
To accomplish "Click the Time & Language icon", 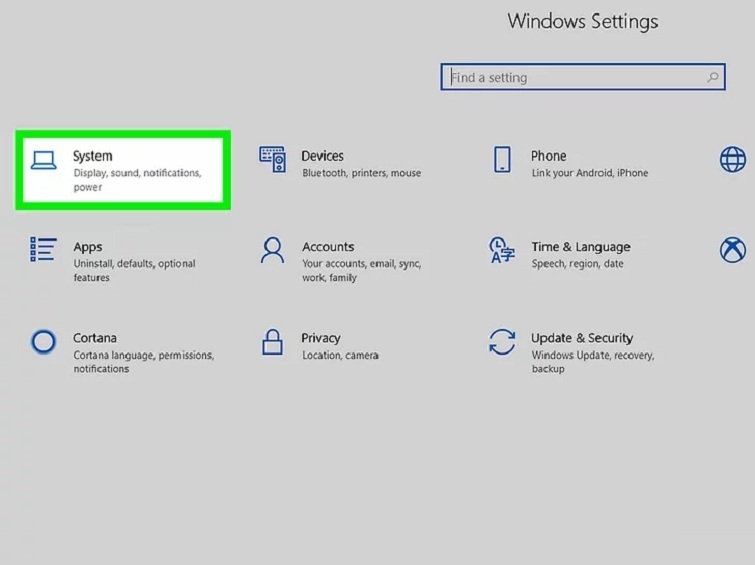I will pyautogui.click(x=501, y=250).
